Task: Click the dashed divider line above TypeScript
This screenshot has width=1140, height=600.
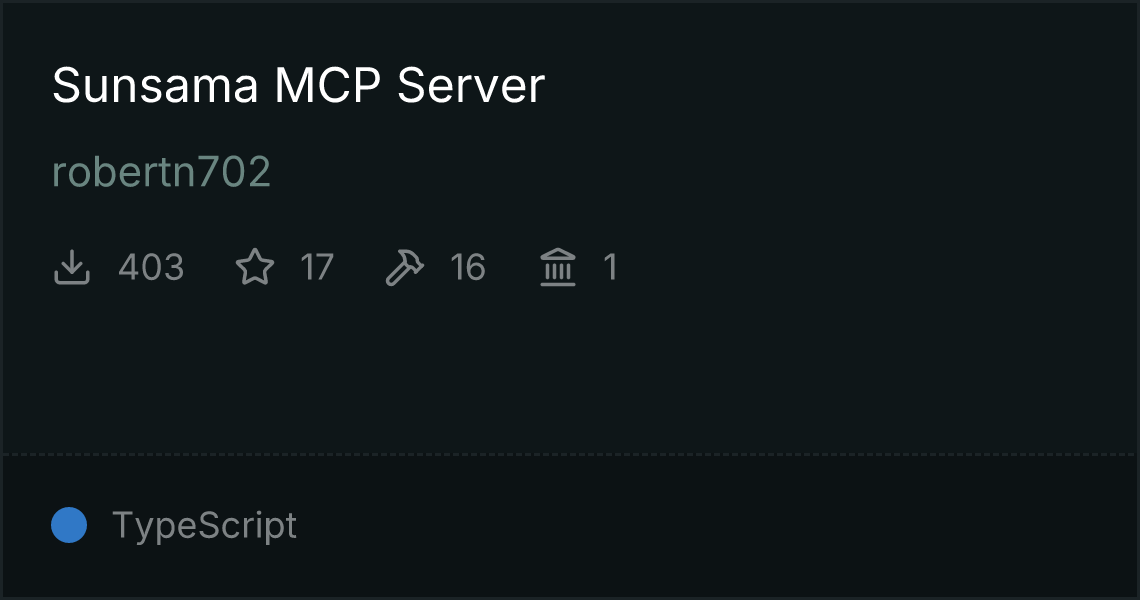Action: pos(570,455)
